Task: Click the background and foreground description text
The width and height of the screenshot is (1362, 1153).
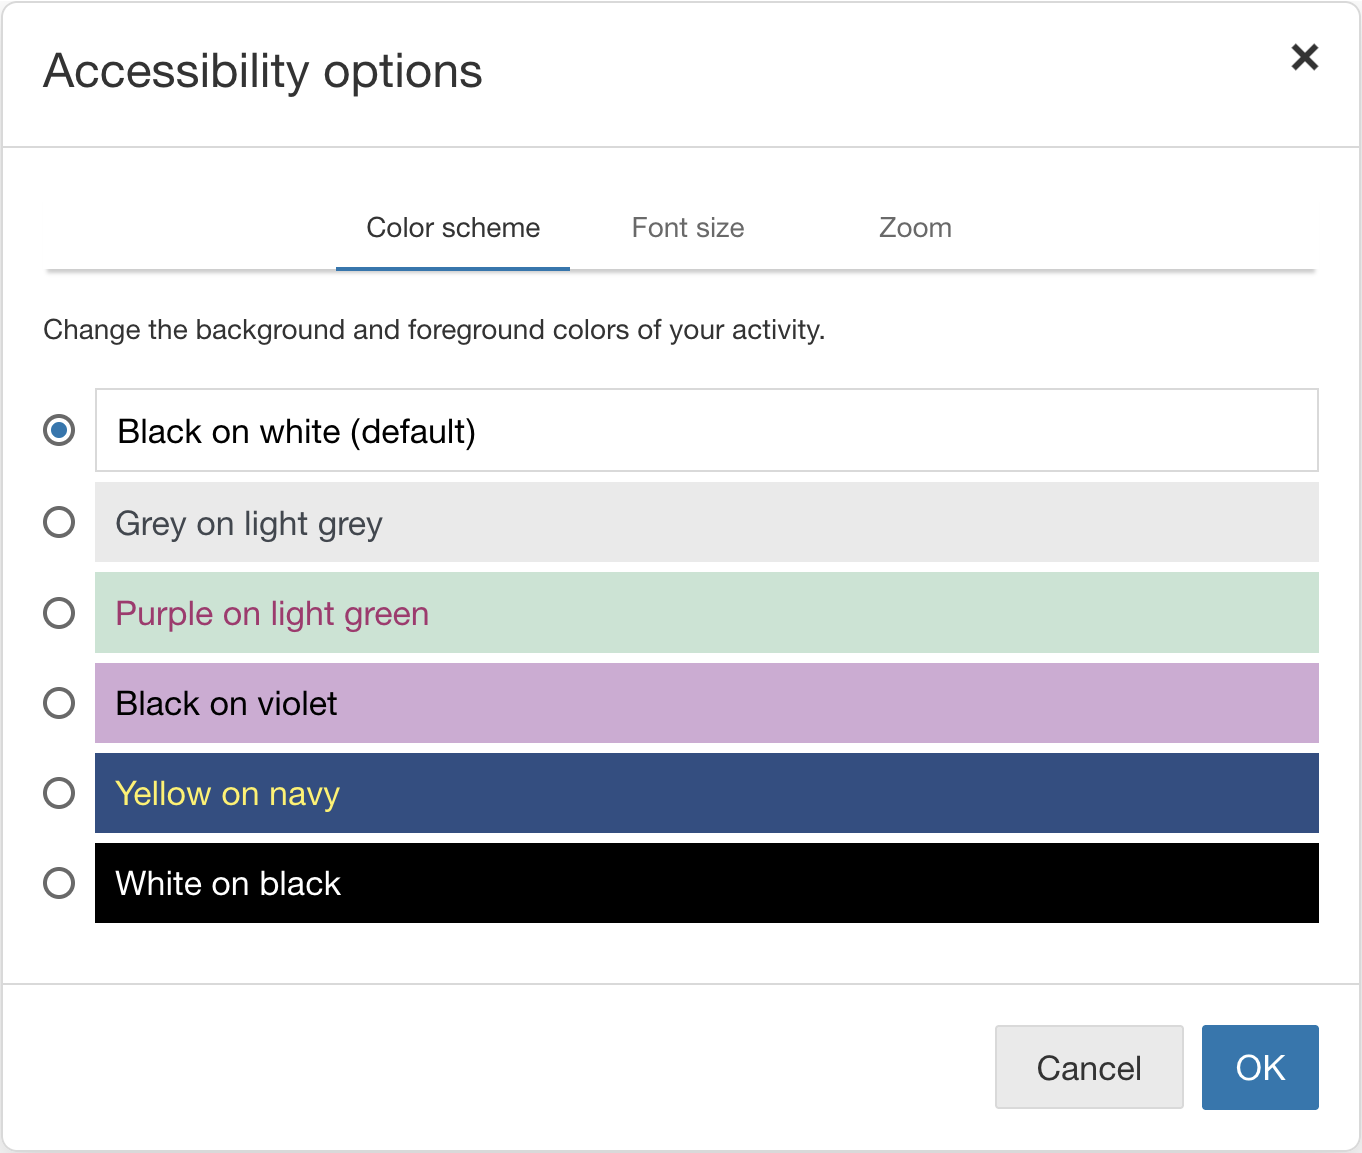Action: click(x=434, y=329)
